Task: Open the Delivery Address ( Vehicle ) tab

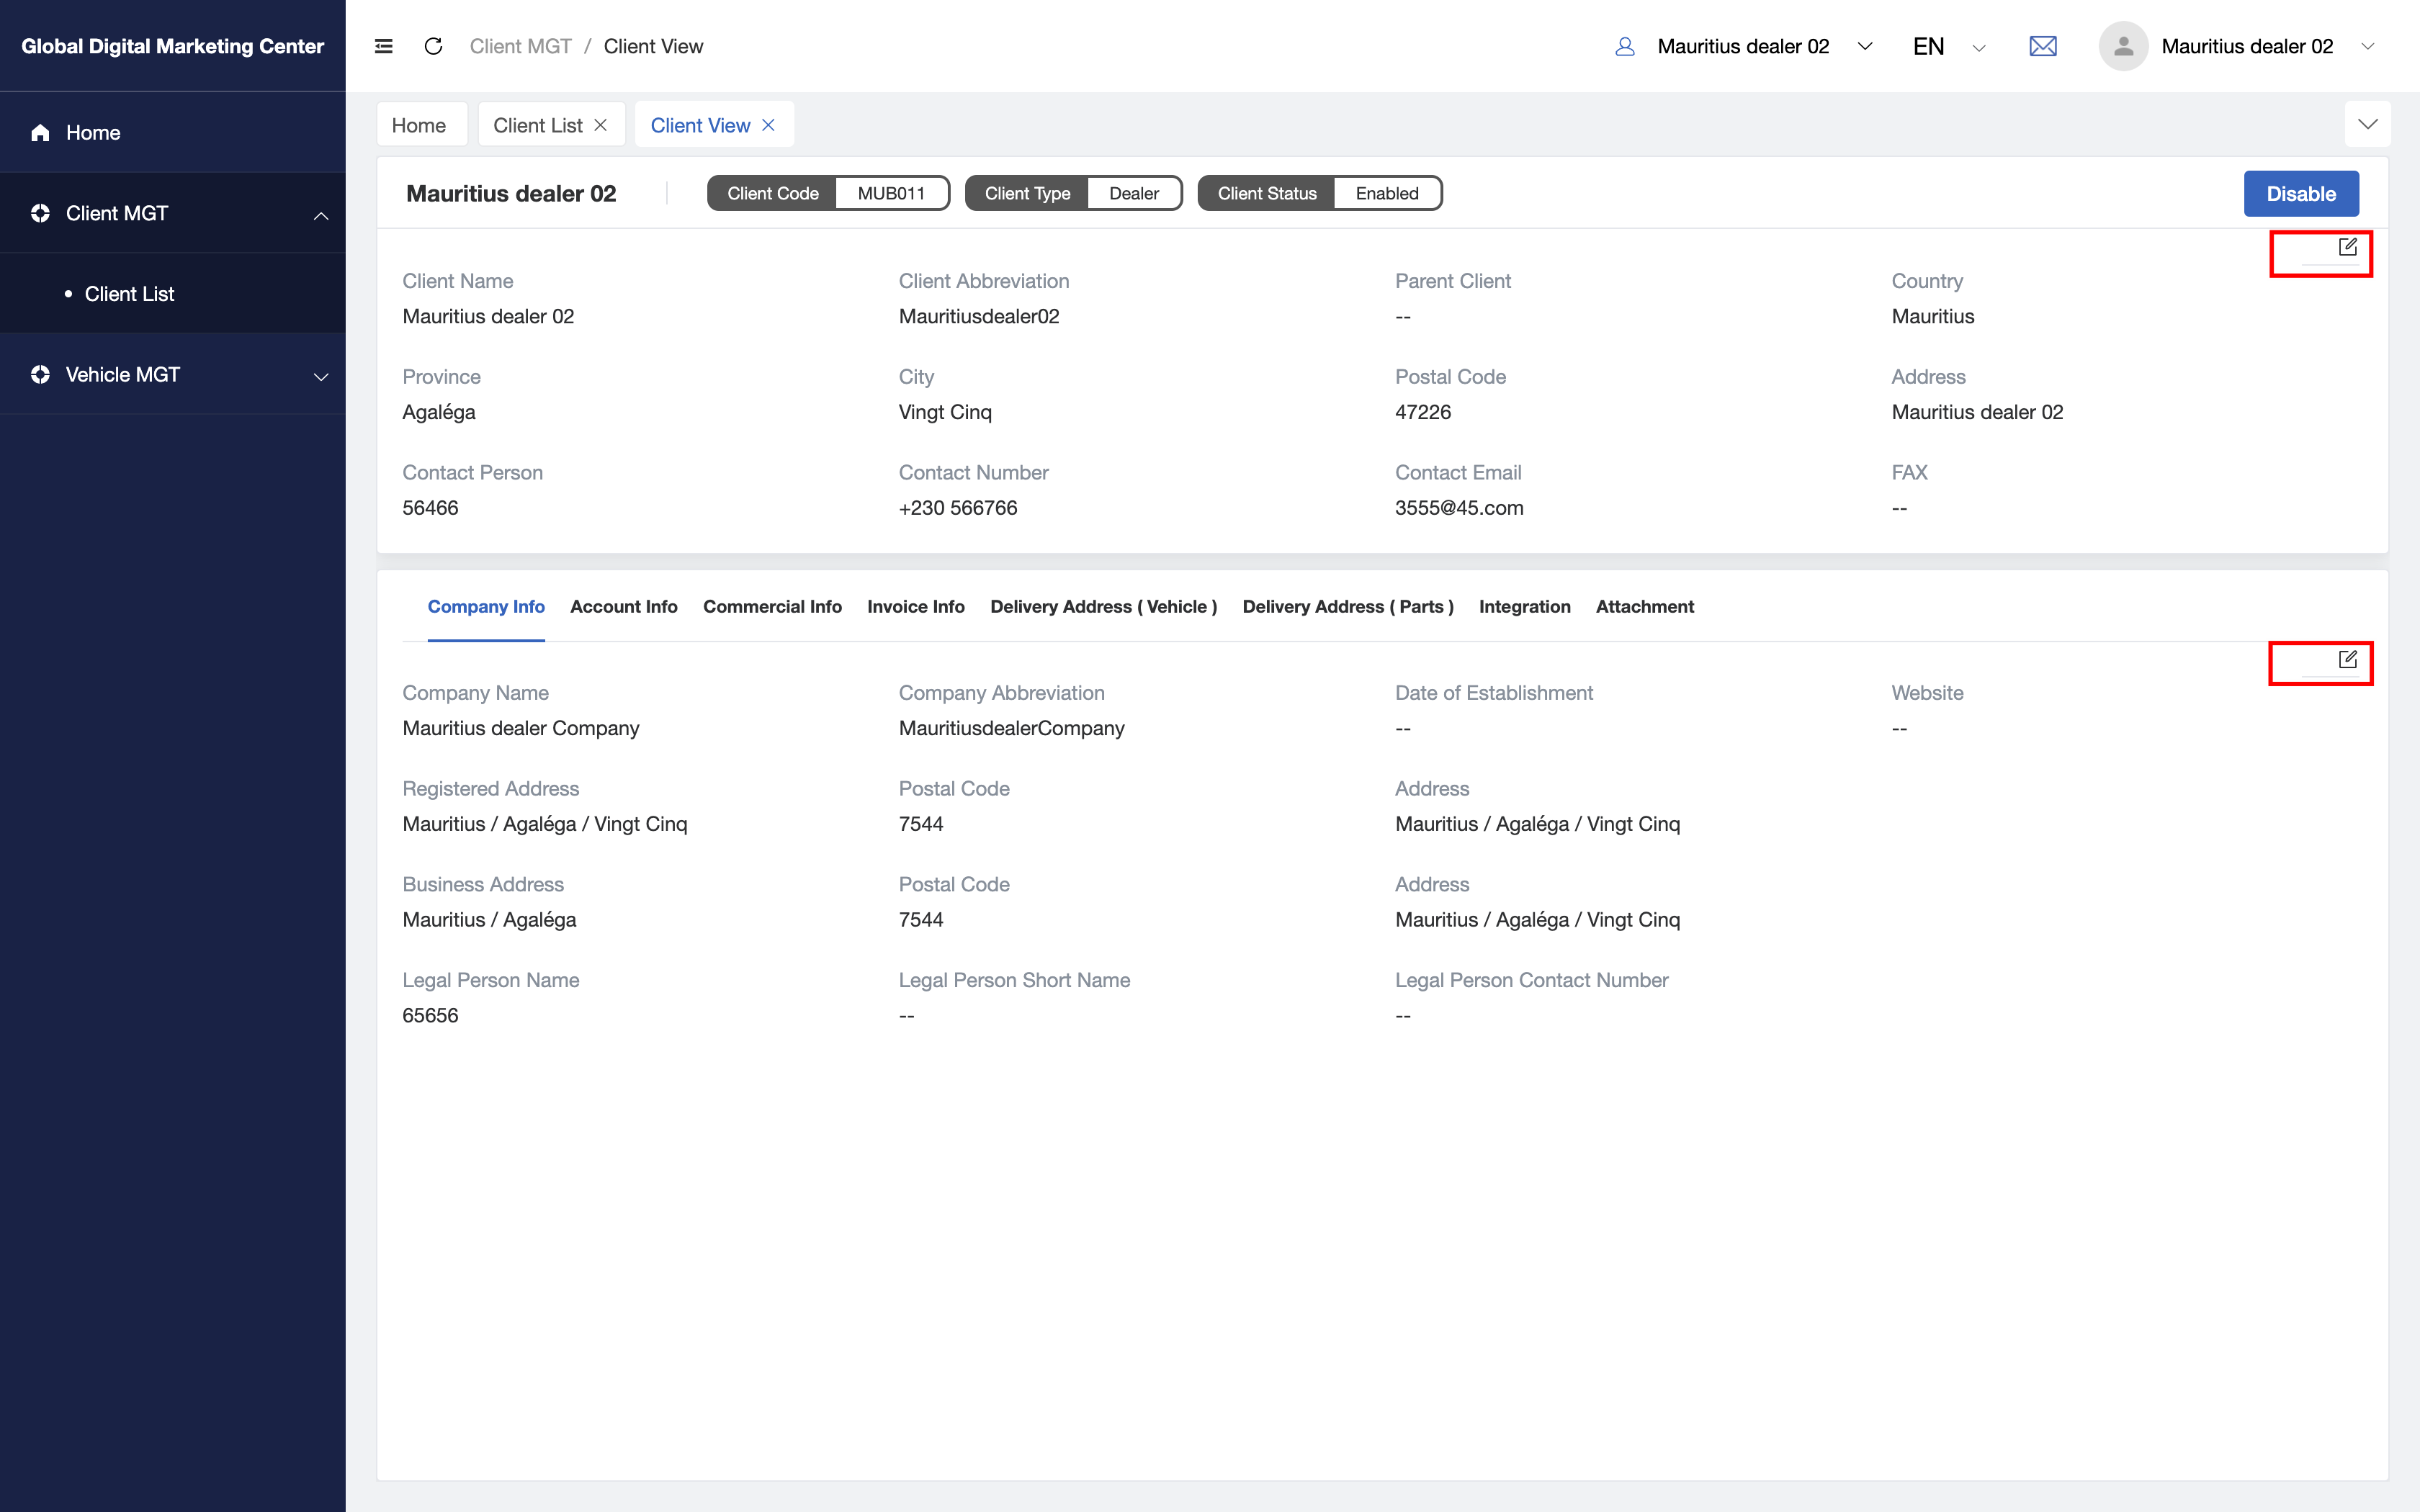Action: 1104,607
